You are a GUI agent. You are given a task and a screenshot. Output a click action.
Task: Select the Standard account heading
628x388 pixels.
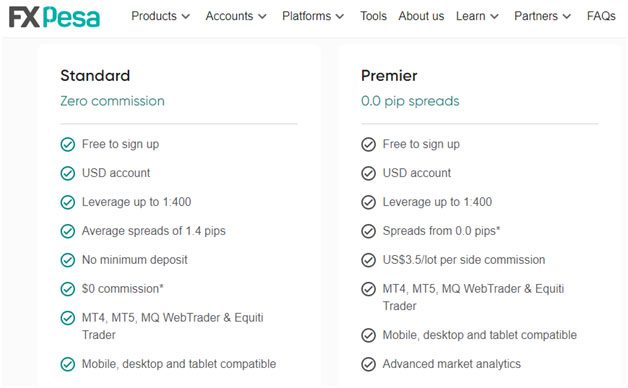coord(95,76)
